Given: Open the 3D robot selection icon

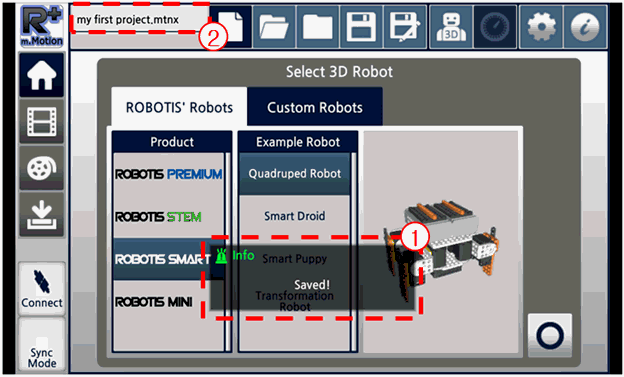Looking at the screenshot, I should tap(451, 27).
